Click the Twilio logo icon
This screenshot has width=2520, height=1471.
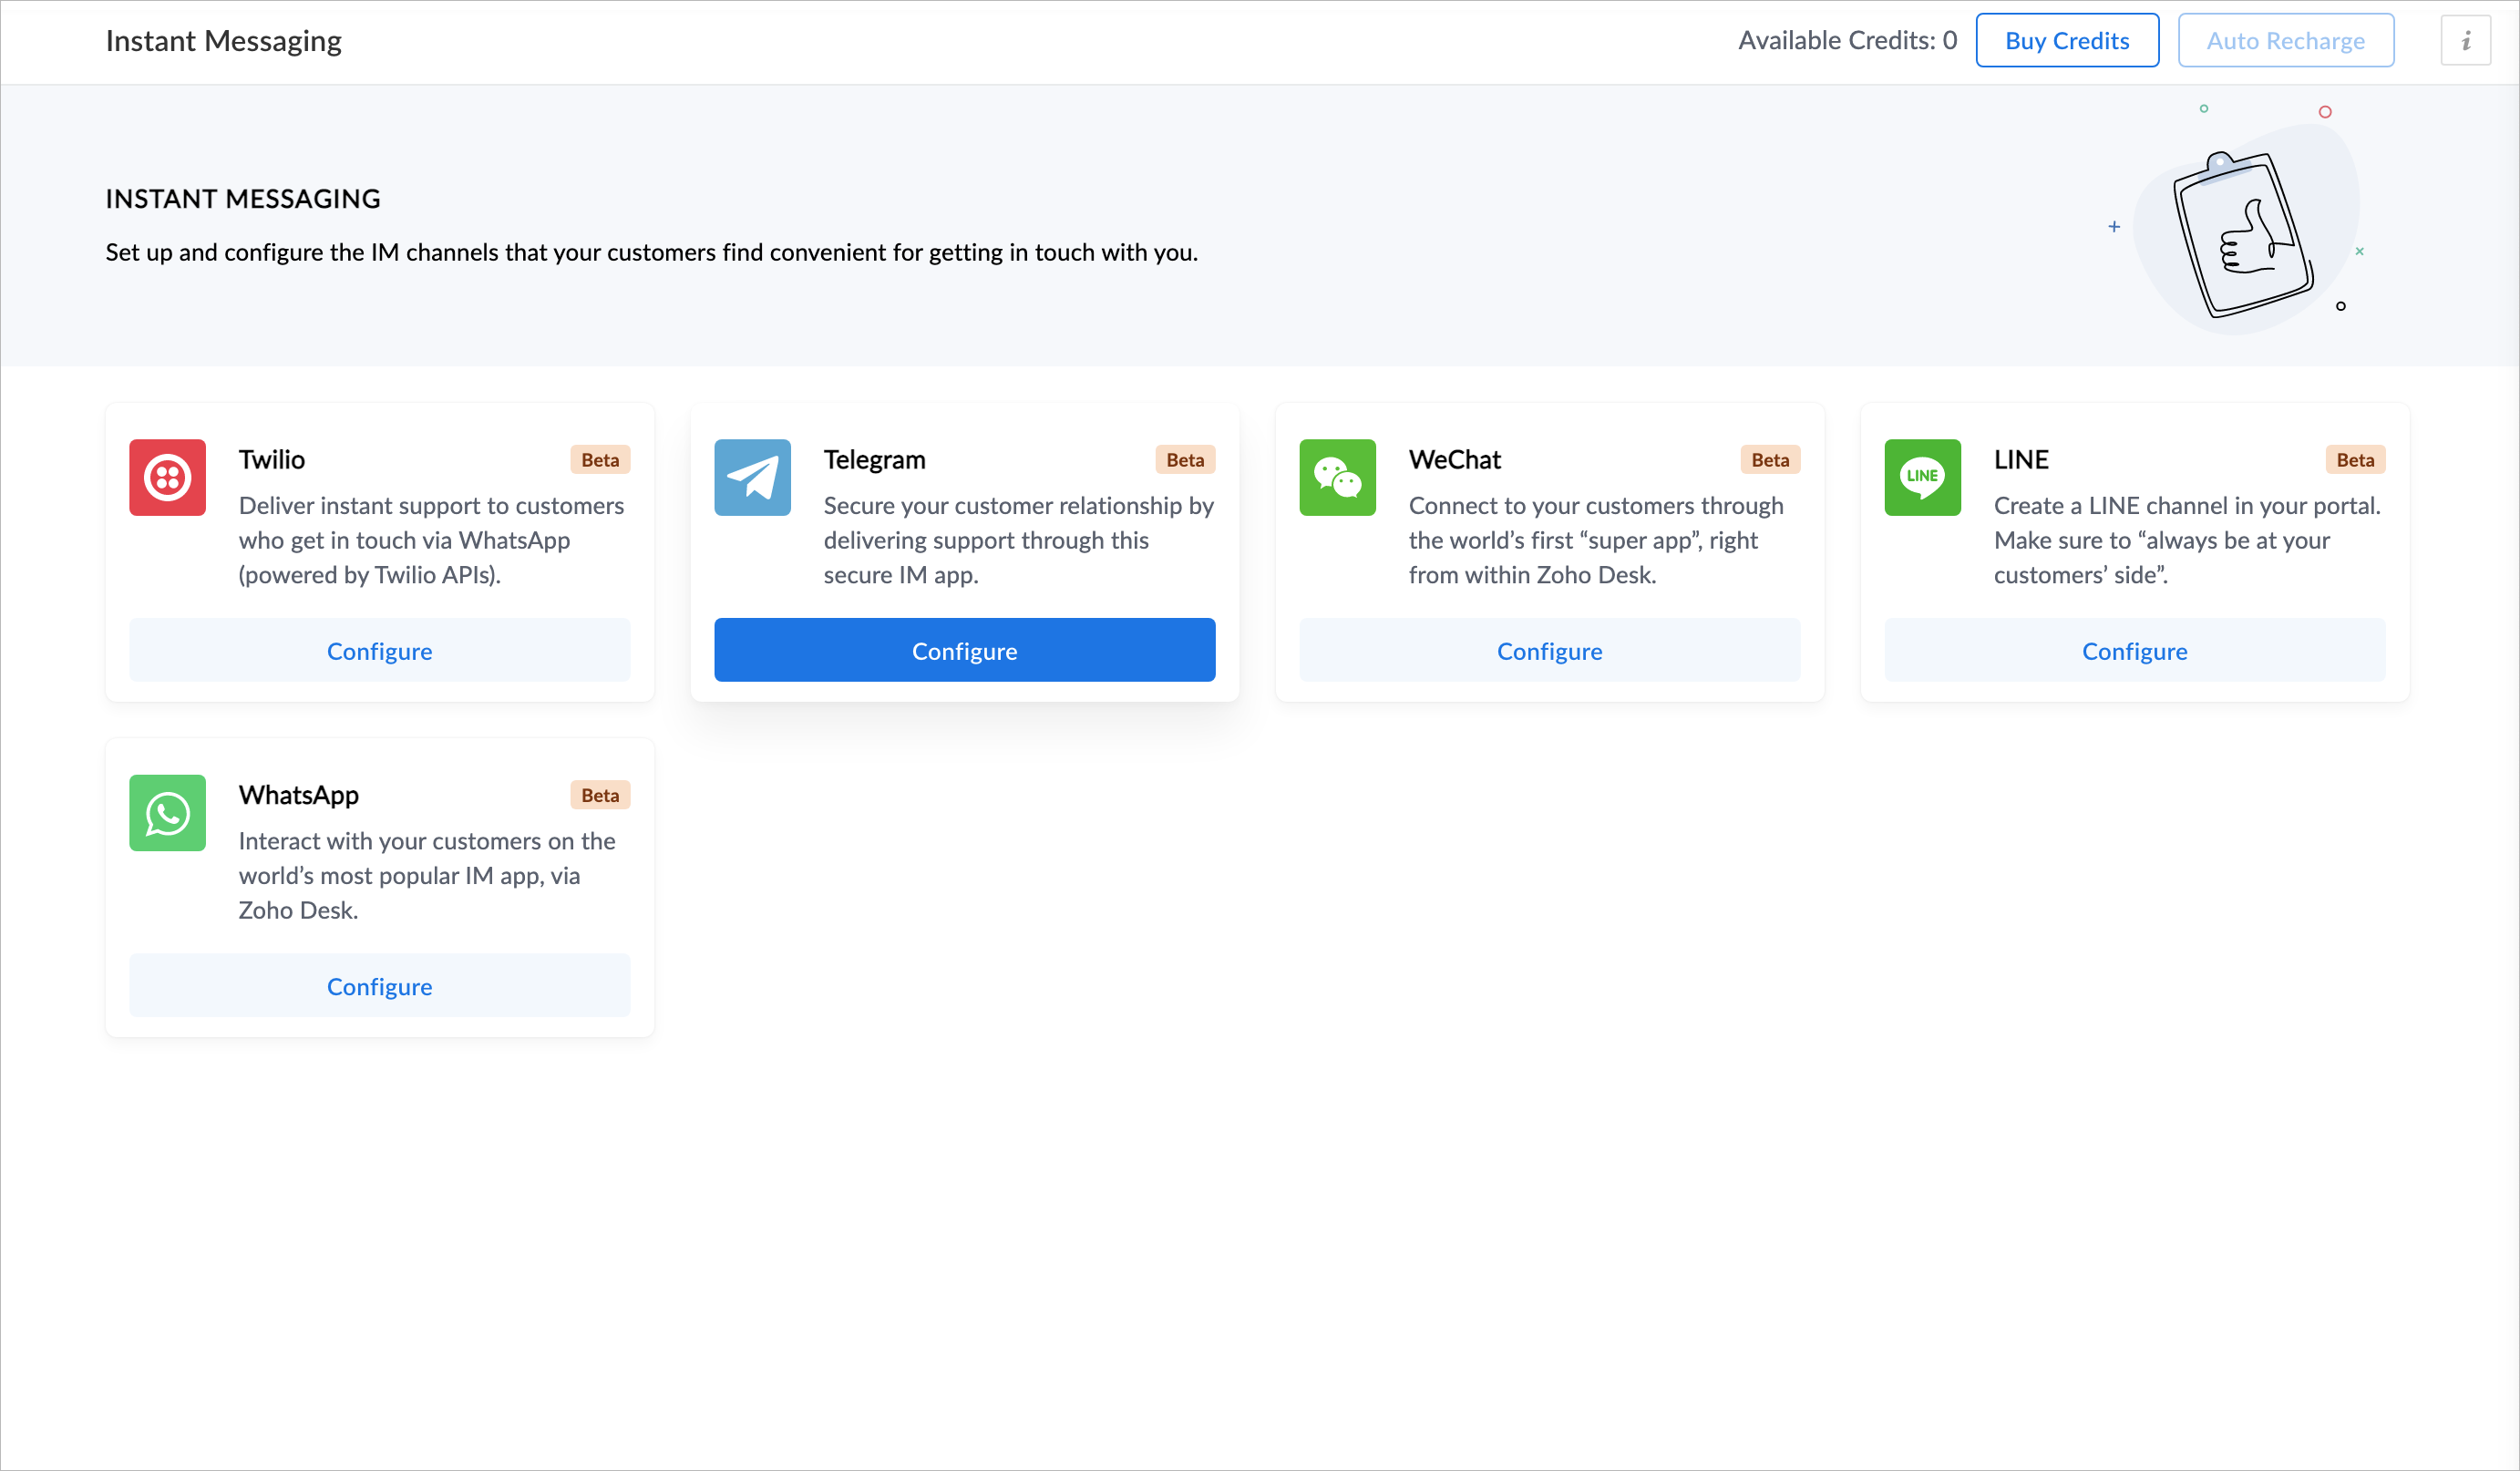coord(167,477)
